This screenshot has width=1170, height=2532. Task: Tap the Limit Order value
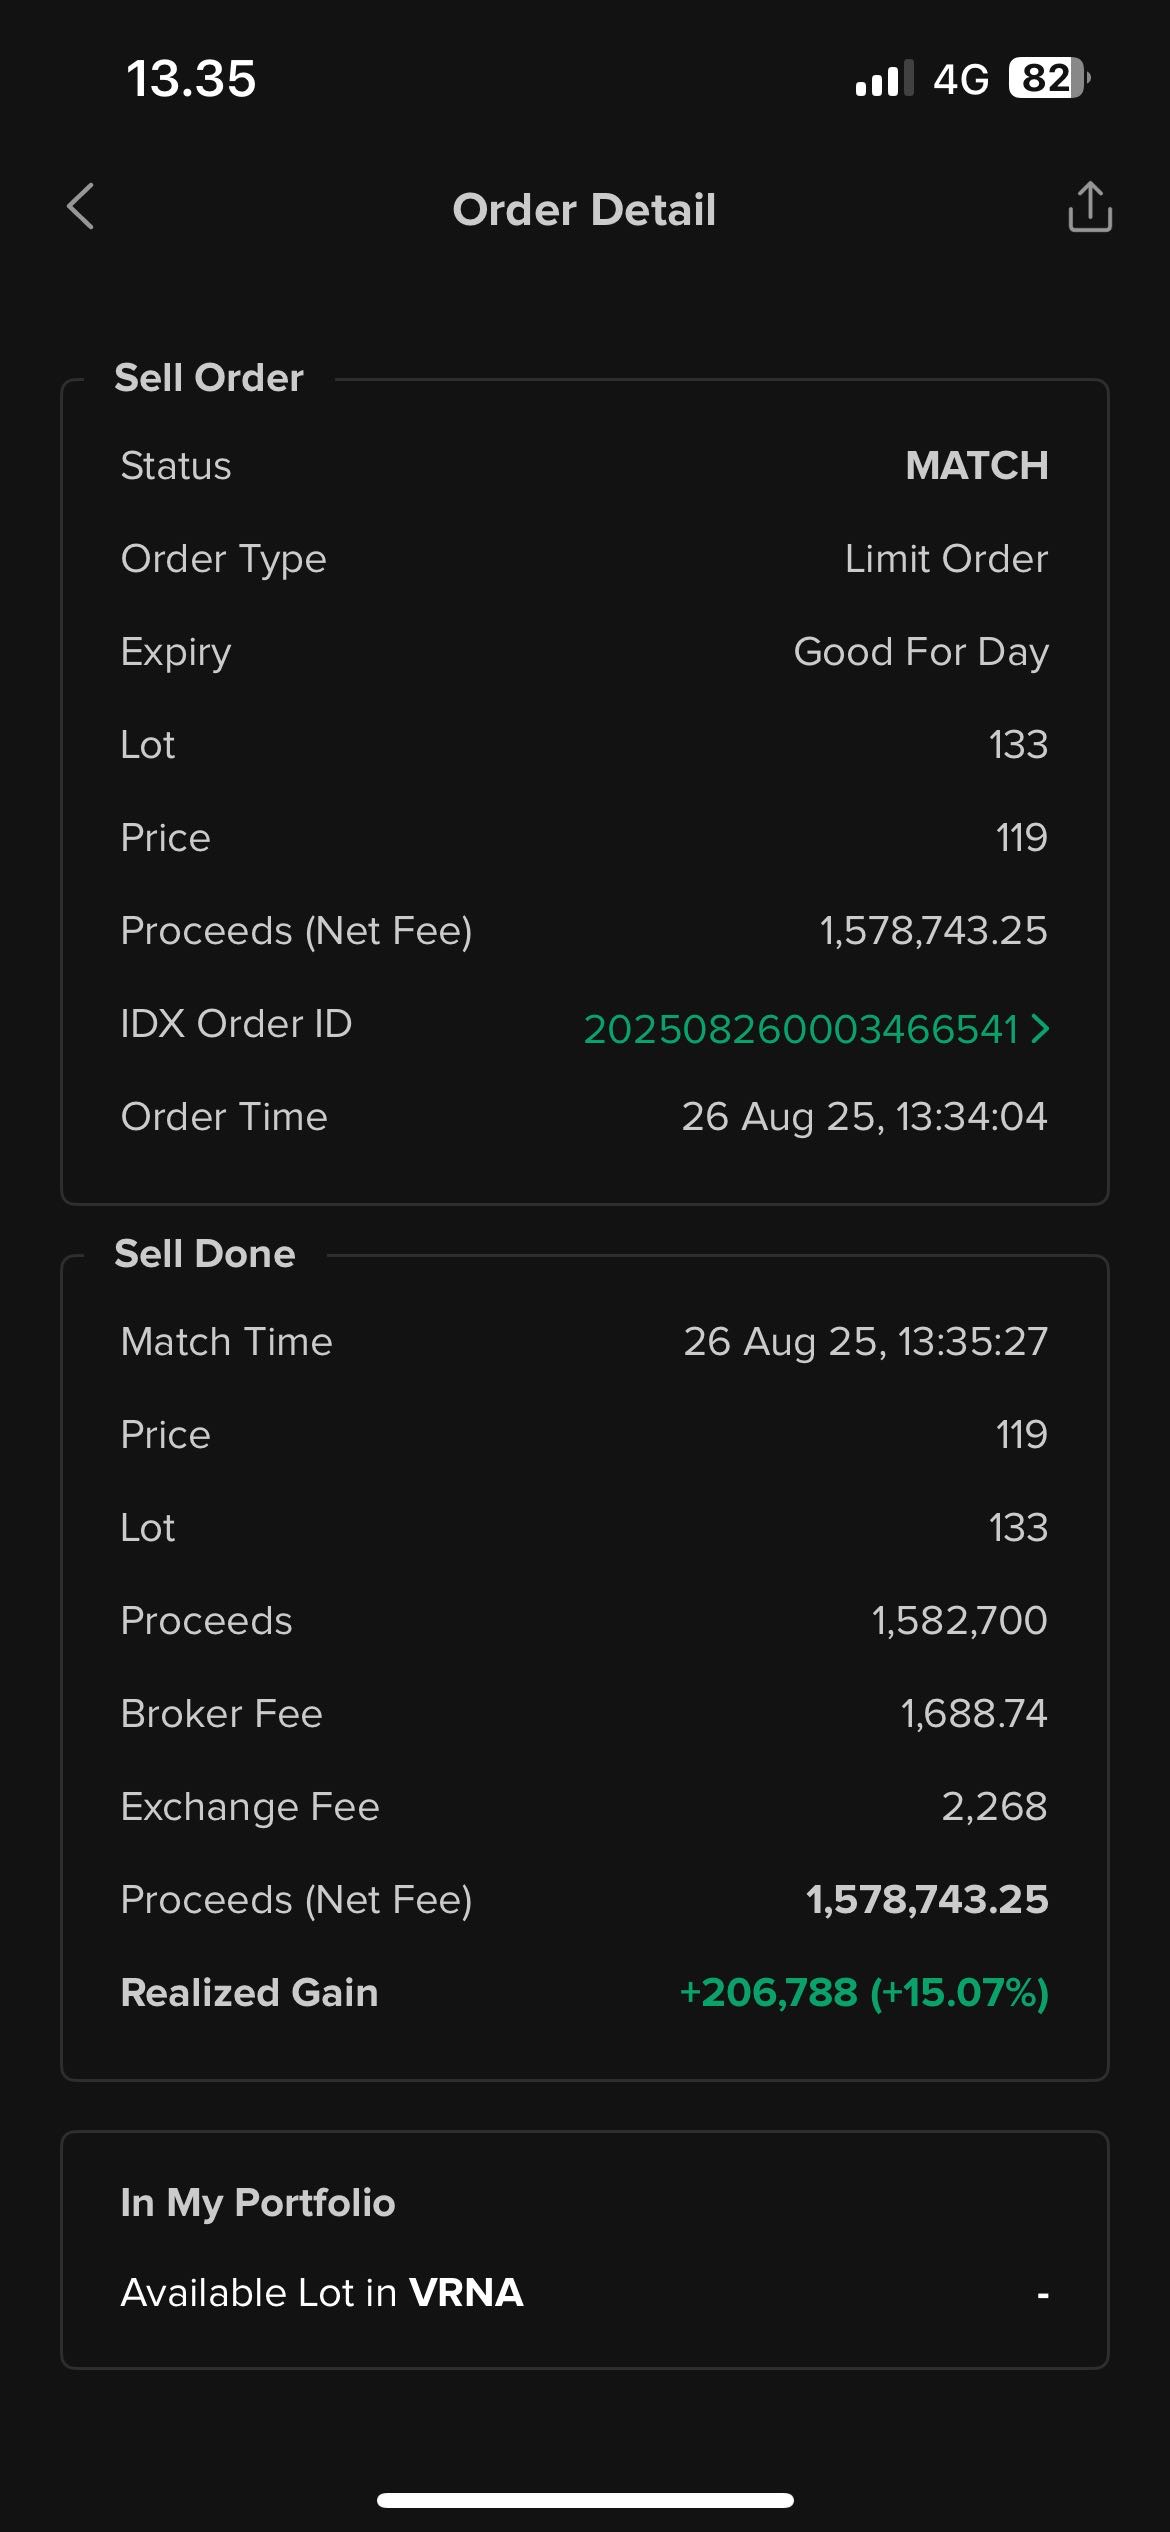click(946, 558)
